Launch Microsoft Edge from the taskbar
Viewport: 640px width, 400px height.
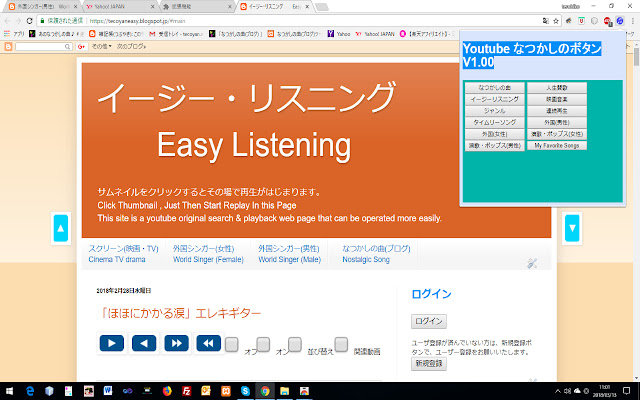pyautogui.click(x=29, y=391)
